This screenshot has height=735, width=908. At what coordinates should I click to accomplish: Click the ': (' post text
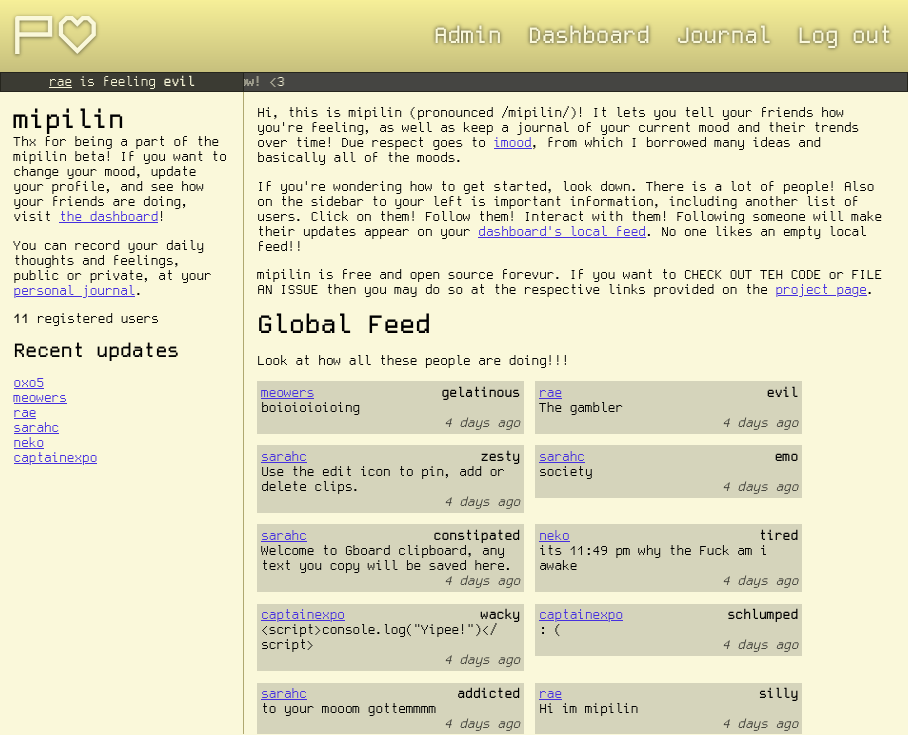coord(550,630)
